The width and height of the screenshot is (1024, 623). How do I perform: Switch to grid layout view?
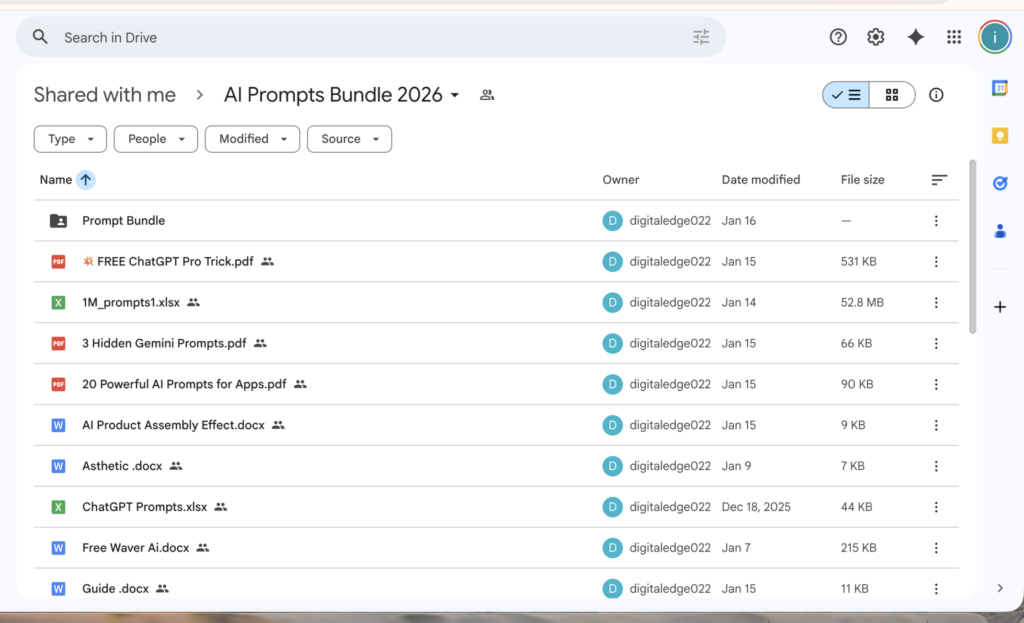(x=892, y=95)
